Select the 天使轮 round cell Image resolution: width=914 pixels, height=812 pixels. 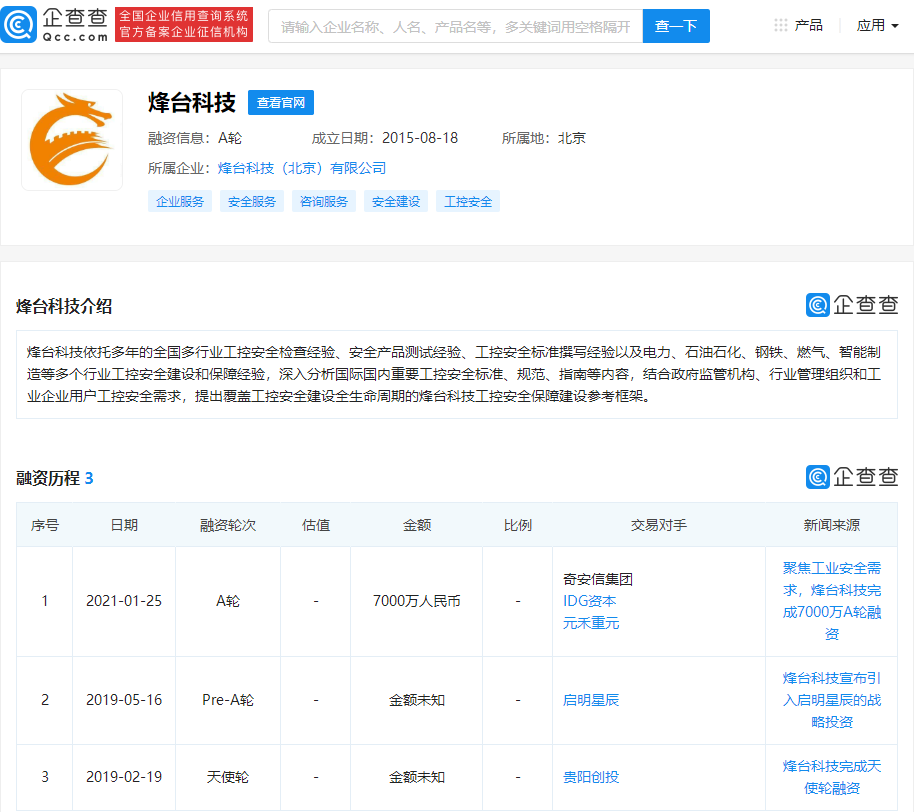click(x=228, y=777)
